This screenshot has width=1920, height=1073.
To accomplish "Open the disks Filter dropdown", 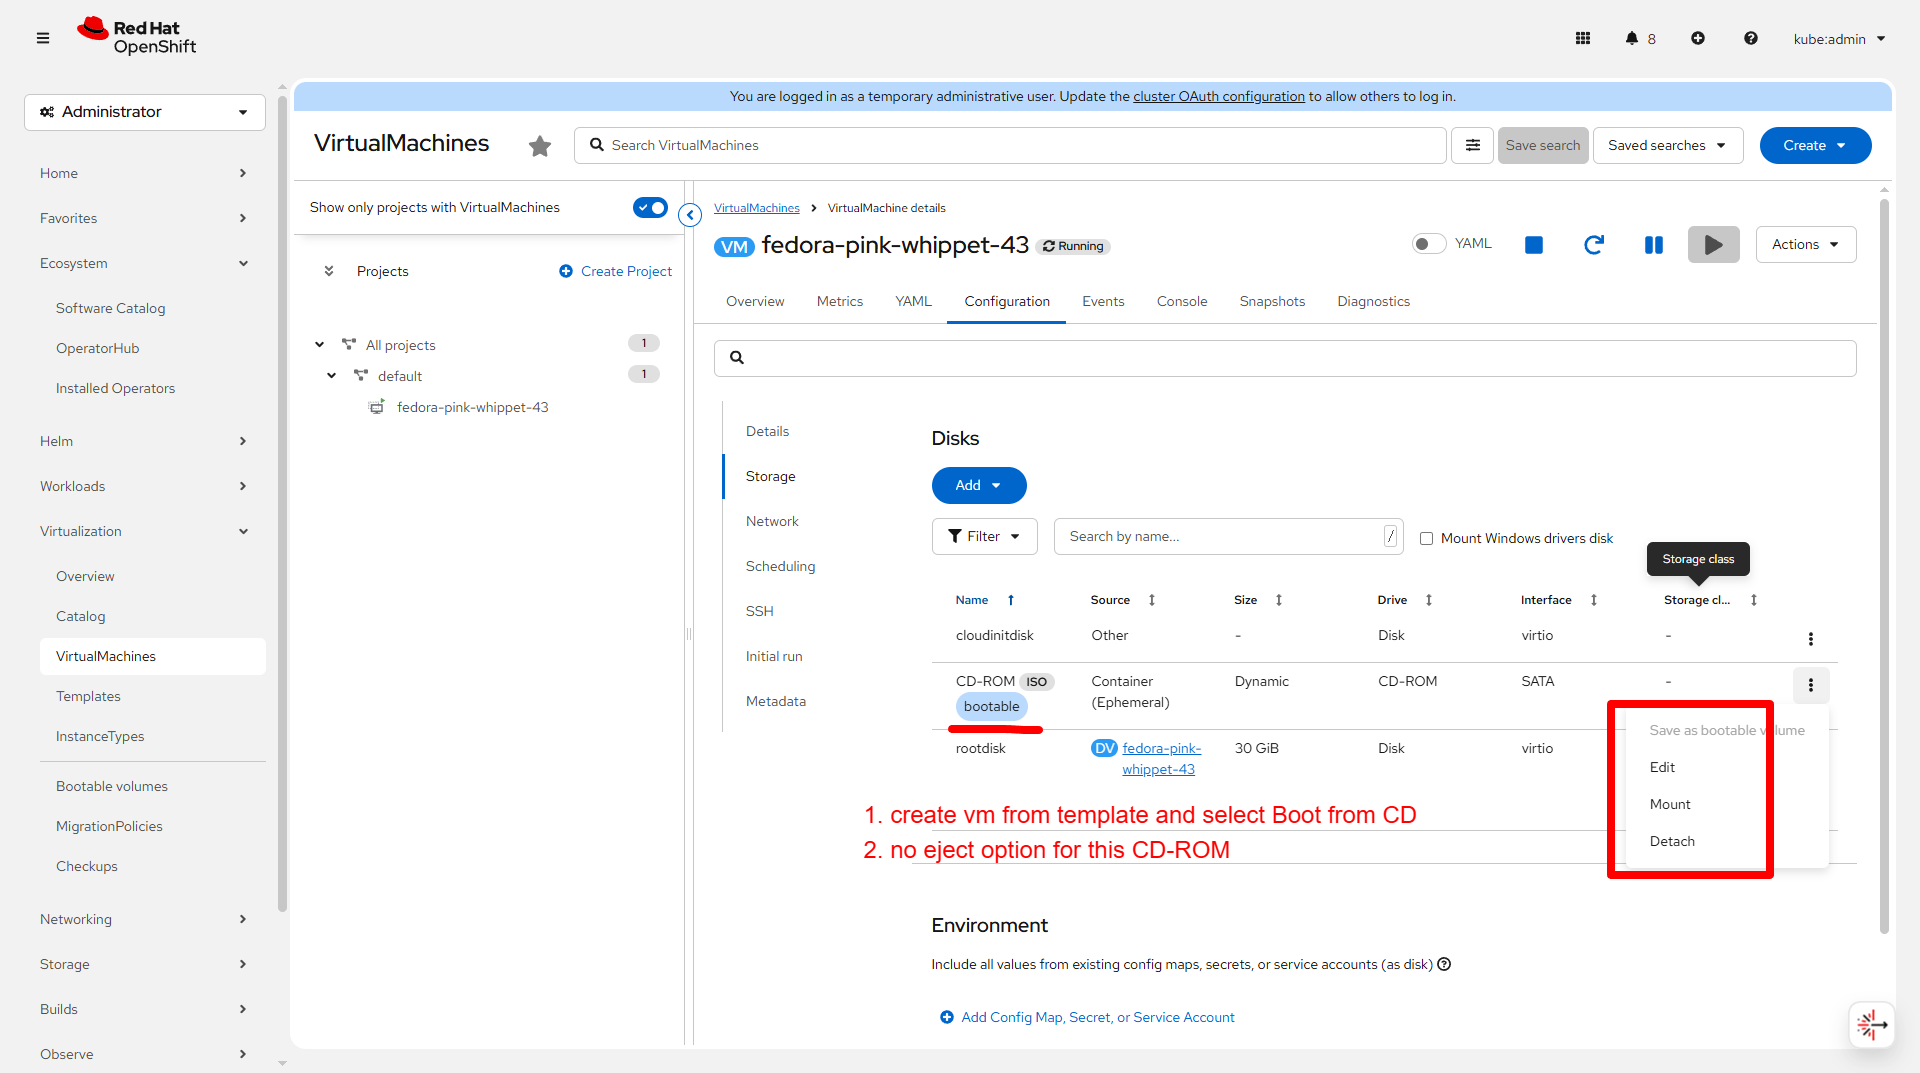I will point(985,536).
